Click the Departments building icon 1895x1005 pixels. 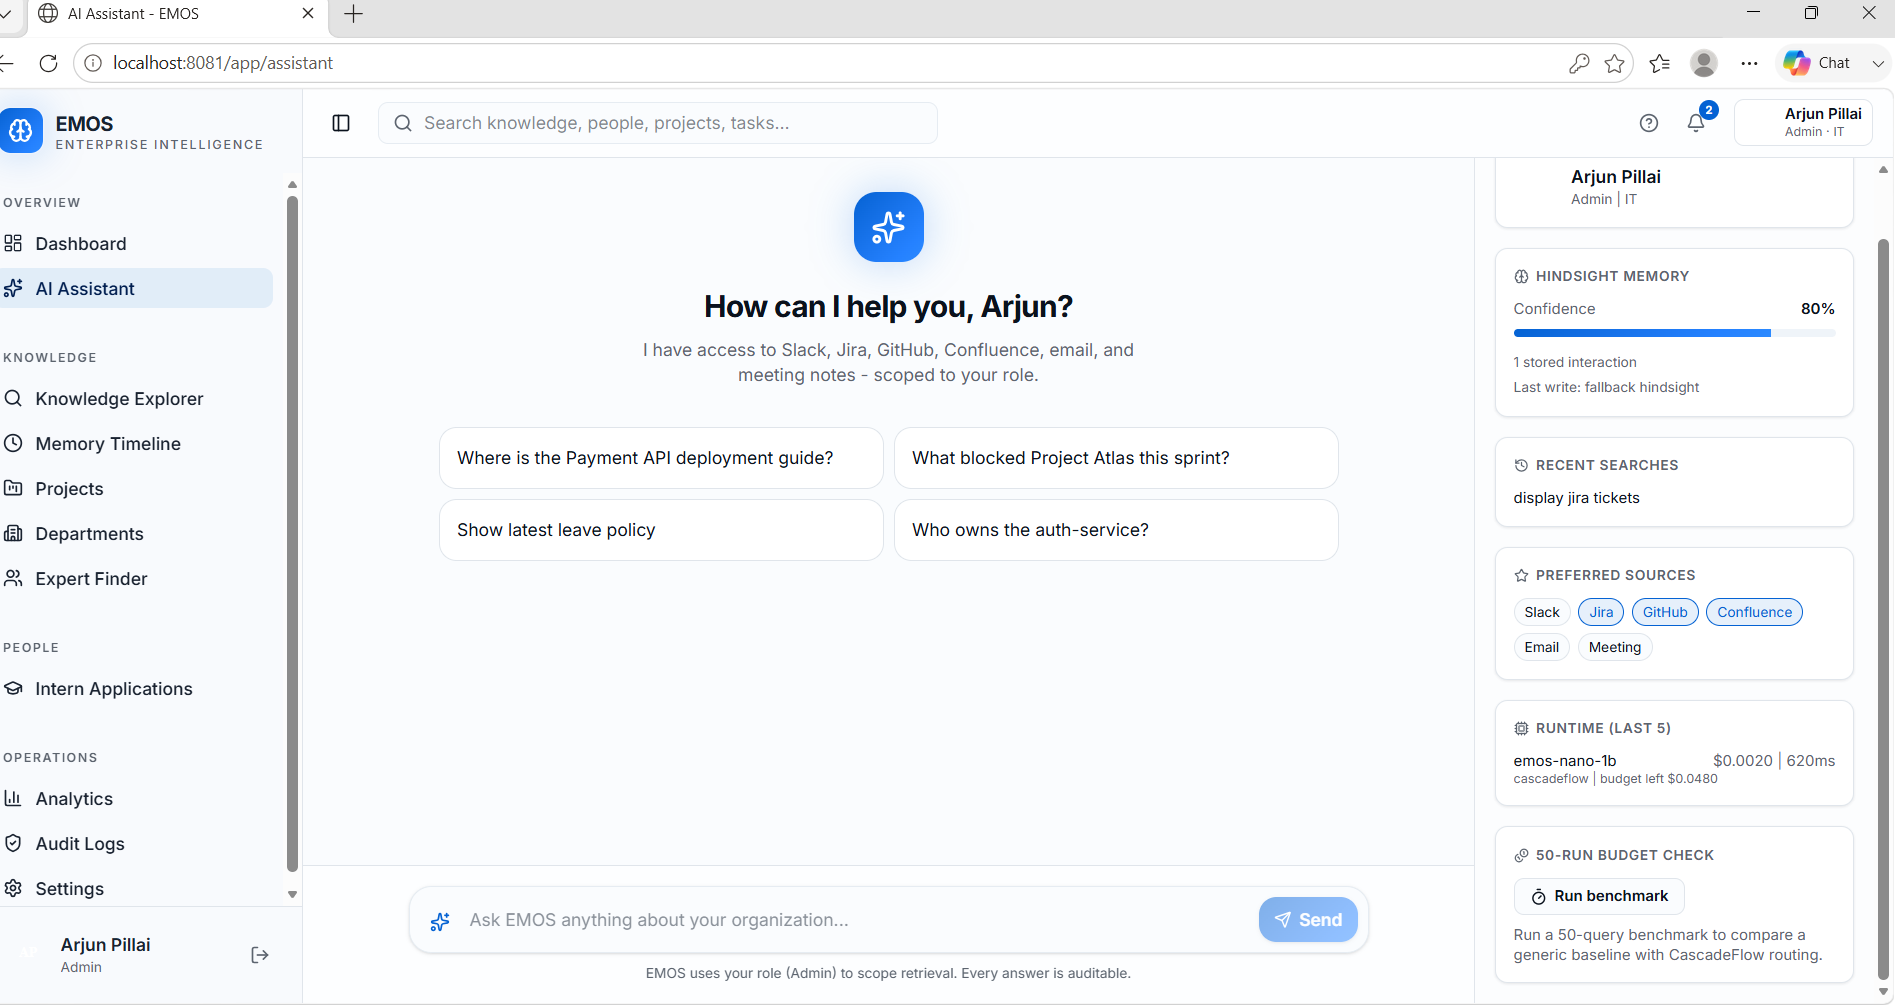(13, 533)
